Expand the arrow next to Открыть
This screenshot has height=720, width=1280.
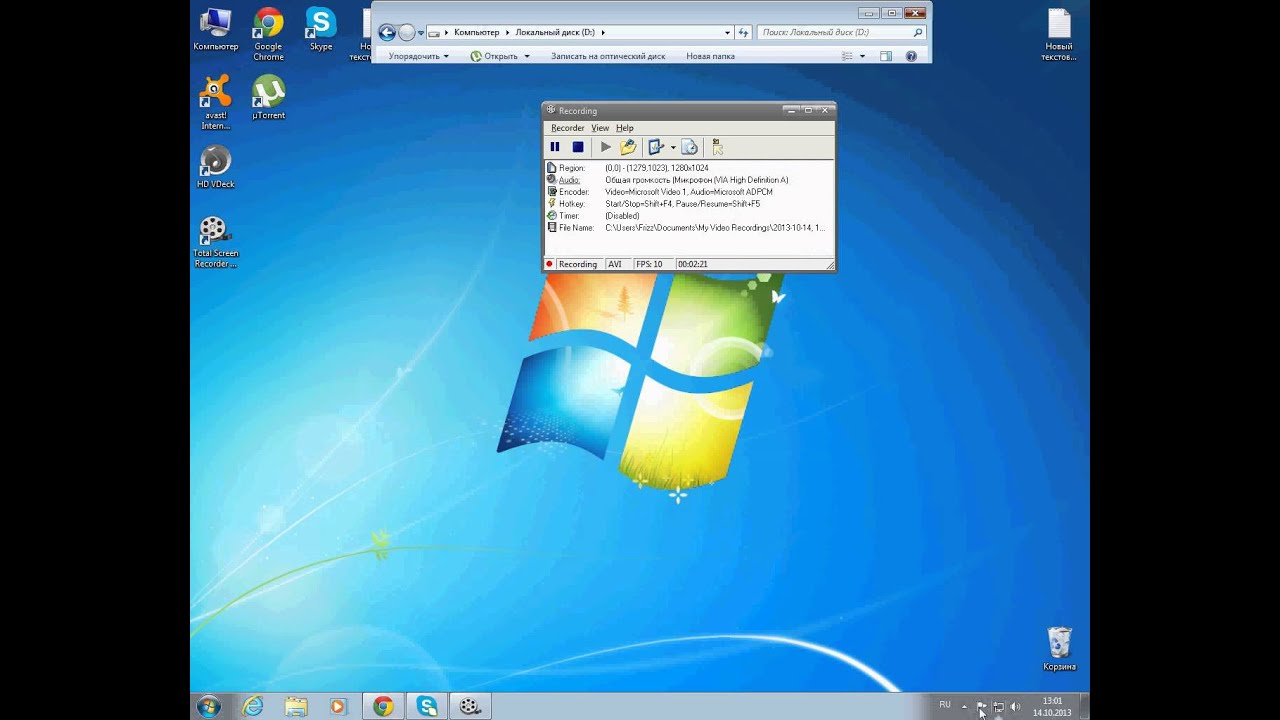527,56
